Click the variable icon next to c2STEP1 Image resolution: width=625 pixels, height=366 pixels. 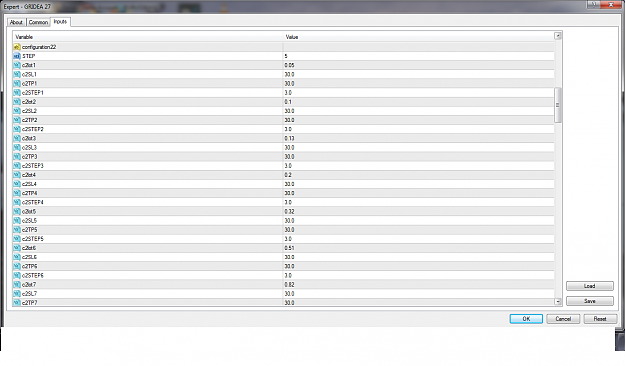click(x=17, y=93)
